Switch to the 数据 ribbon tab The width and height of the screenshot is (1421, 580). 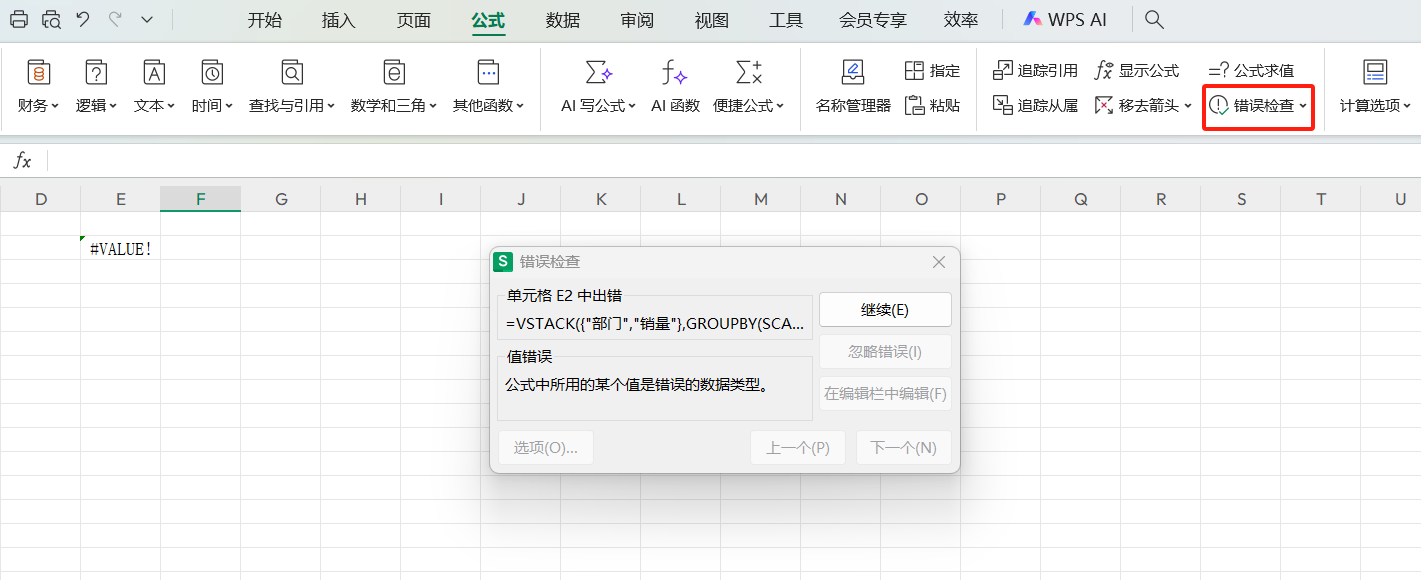(x=562, y=19)
